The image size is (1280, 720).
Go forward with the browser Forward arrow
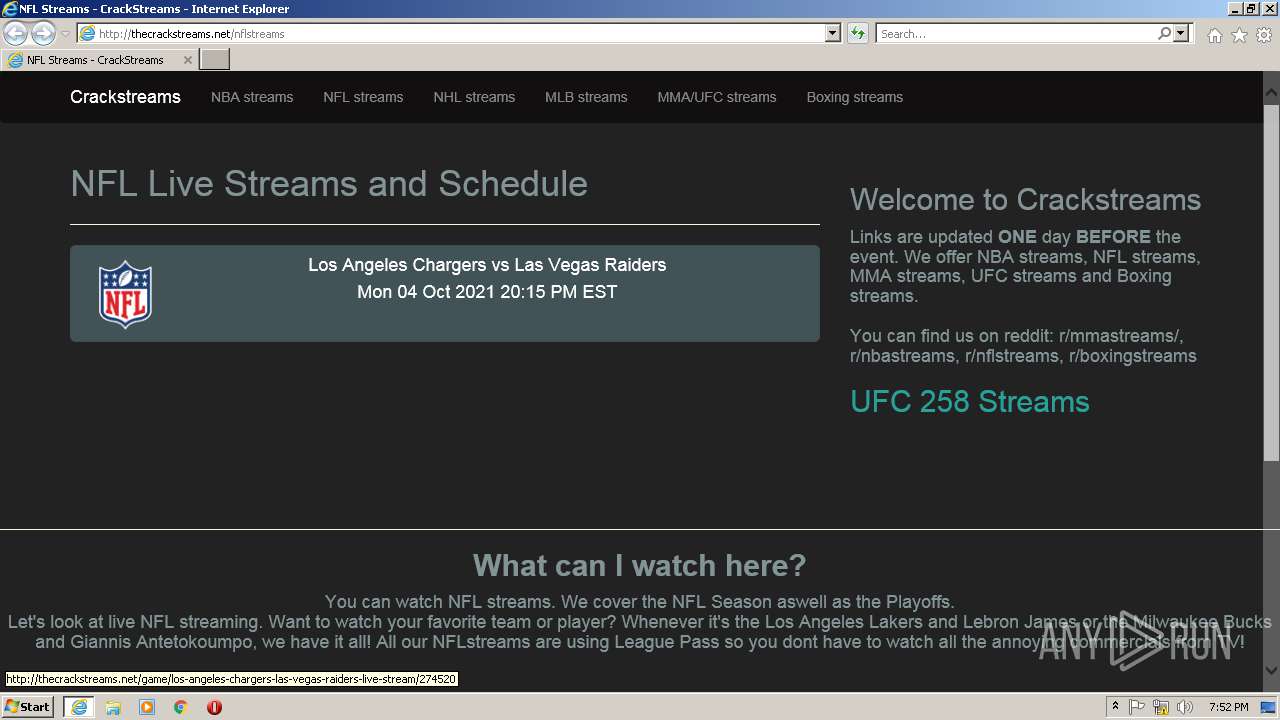coord(43,34)
